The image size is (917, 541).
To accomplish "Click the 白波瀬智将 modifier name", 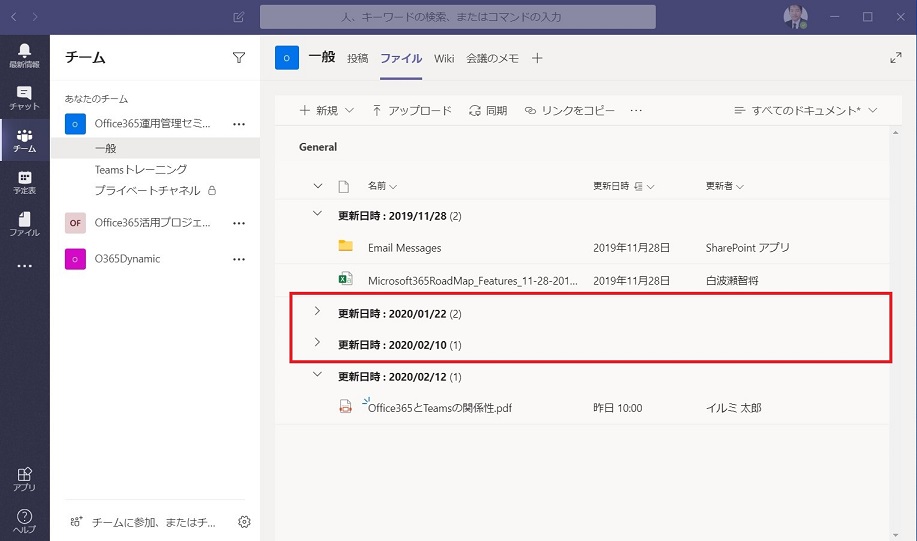I will pyautogui.click(x=732, y=281).
